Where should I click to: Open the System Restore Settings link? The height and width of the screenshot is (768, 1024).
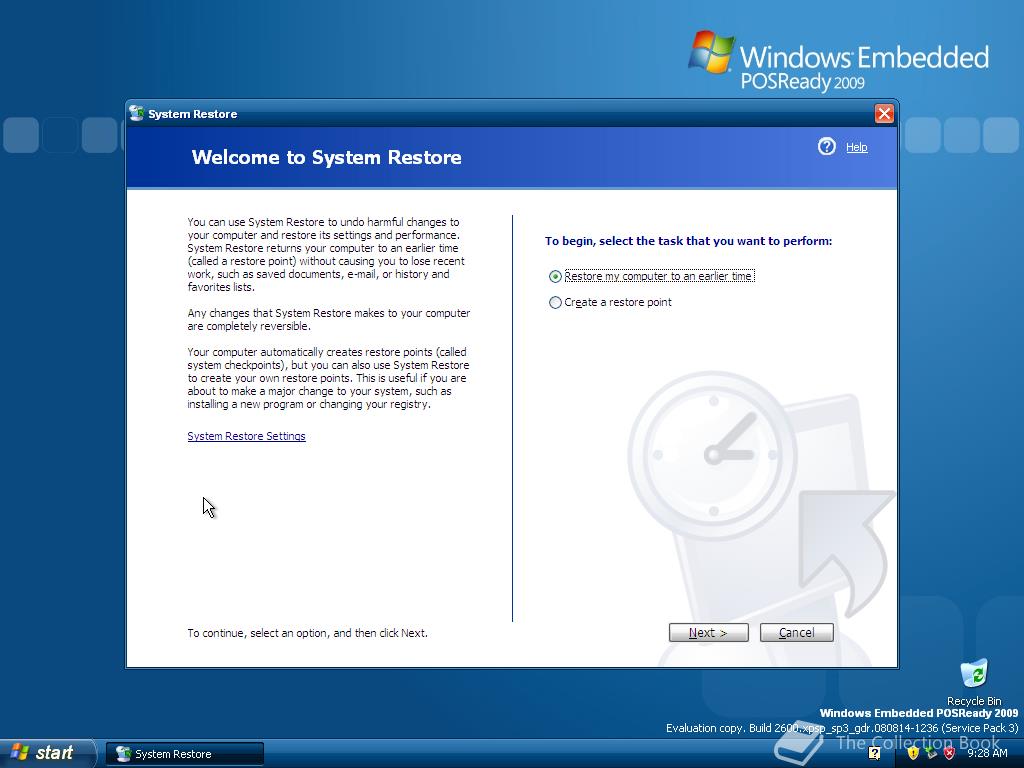(246, 436)
